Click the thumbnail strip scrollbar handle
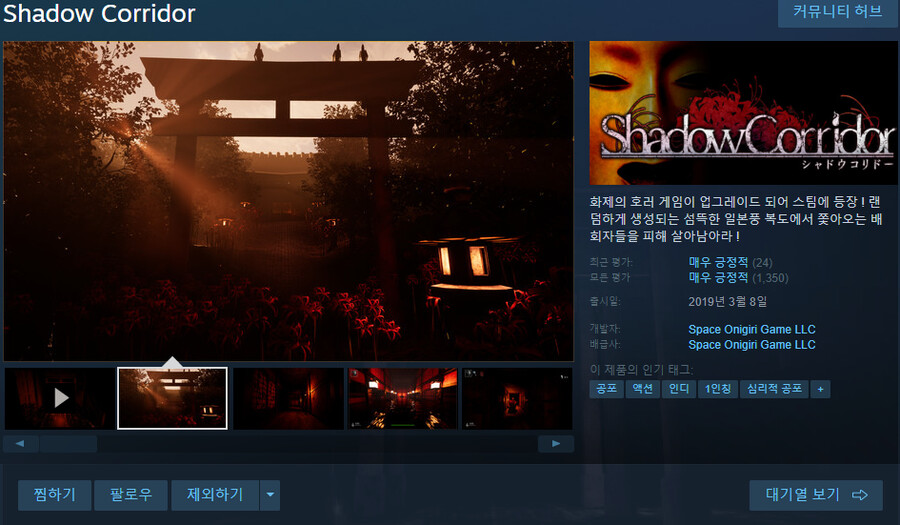The height and width of the screenshot is (525, 900). click(68, 443)
